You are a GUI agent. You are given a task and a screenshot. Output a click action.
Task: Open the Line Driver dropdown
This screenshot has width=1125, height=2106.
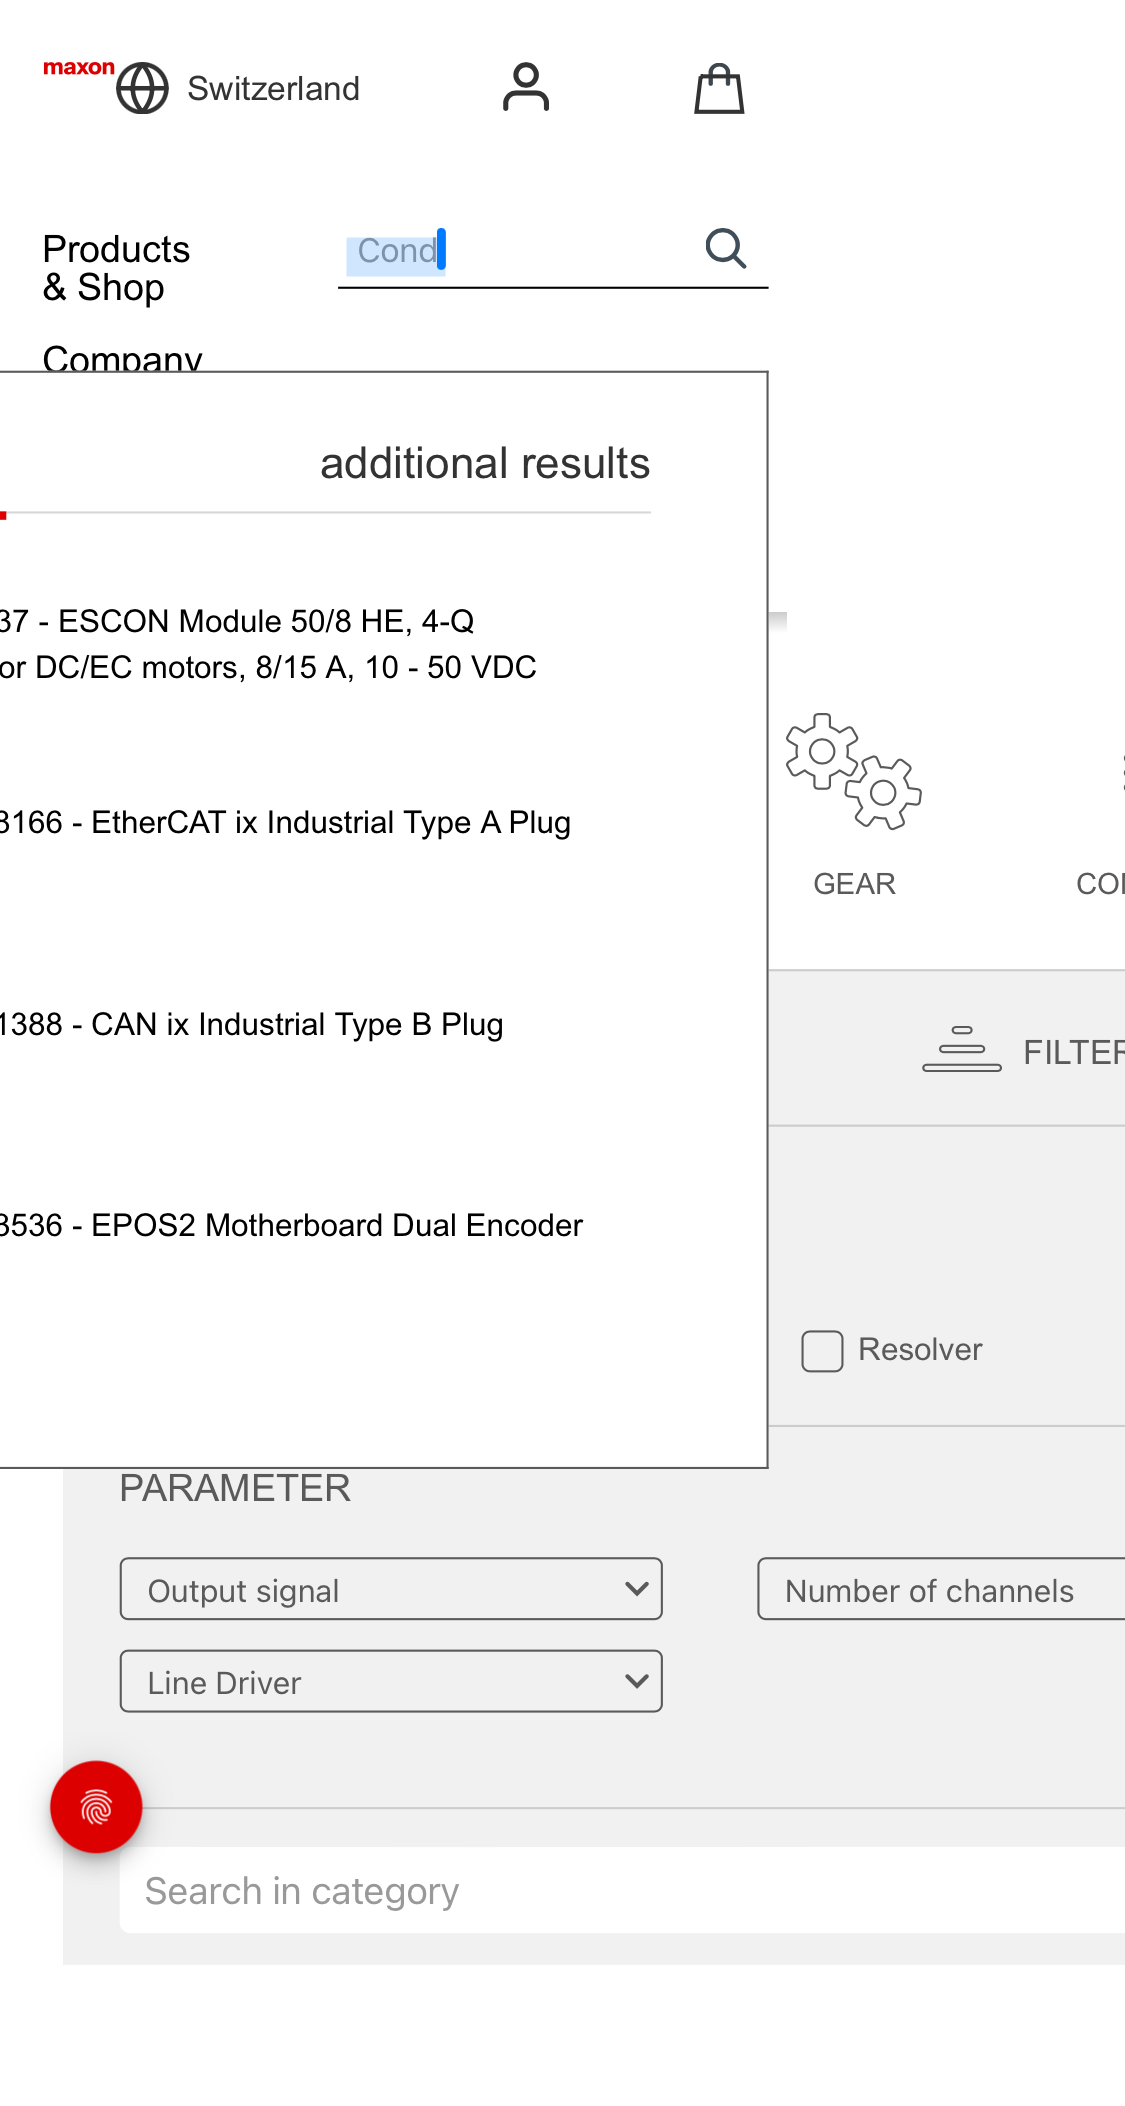tap(390, 1681)
